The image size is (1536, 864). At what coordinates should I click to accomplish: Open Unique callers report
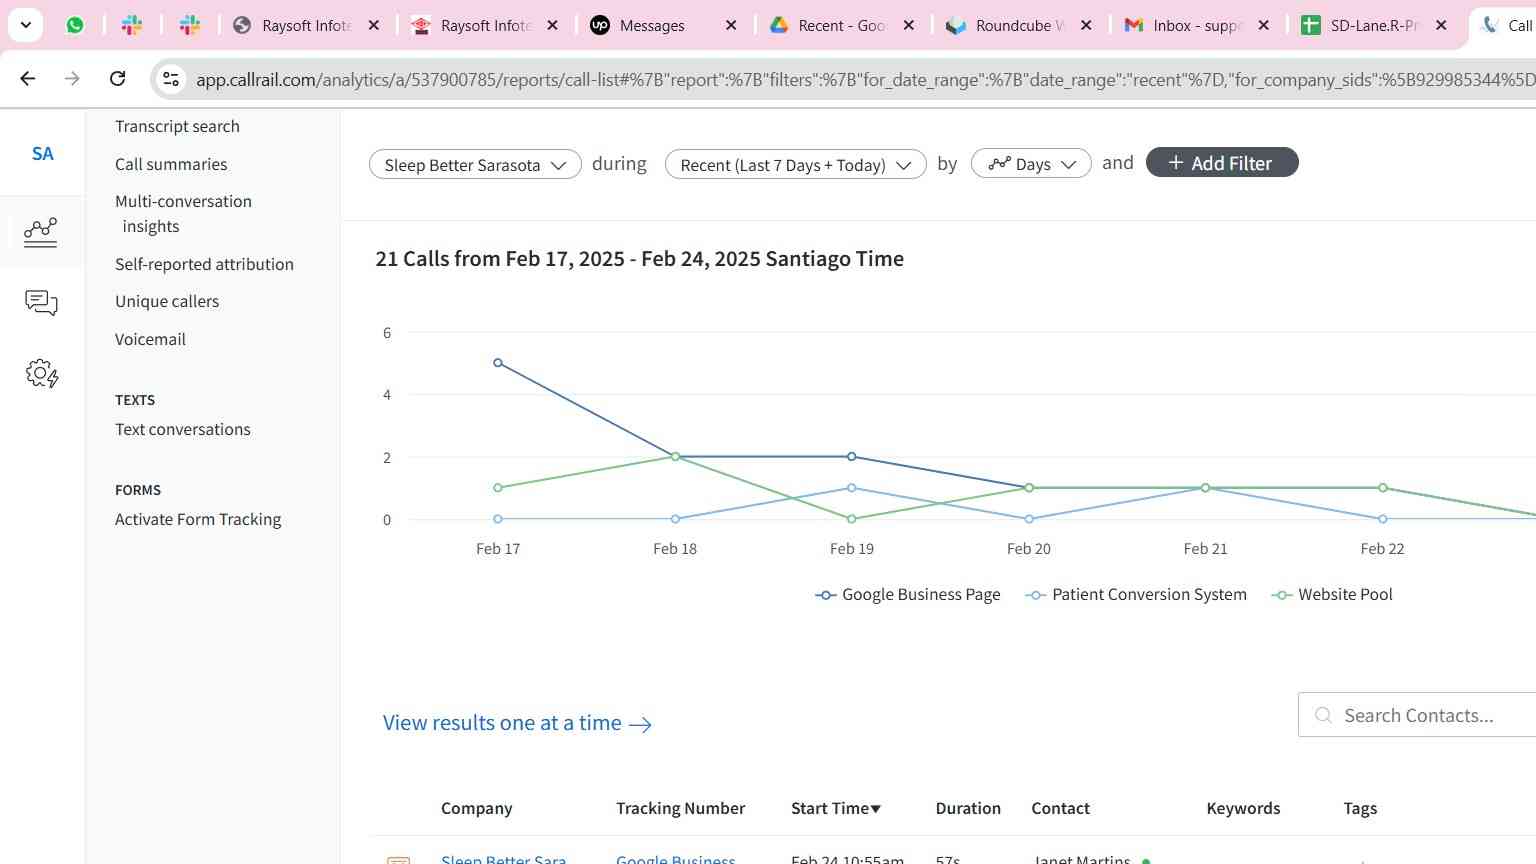(167, 301)
